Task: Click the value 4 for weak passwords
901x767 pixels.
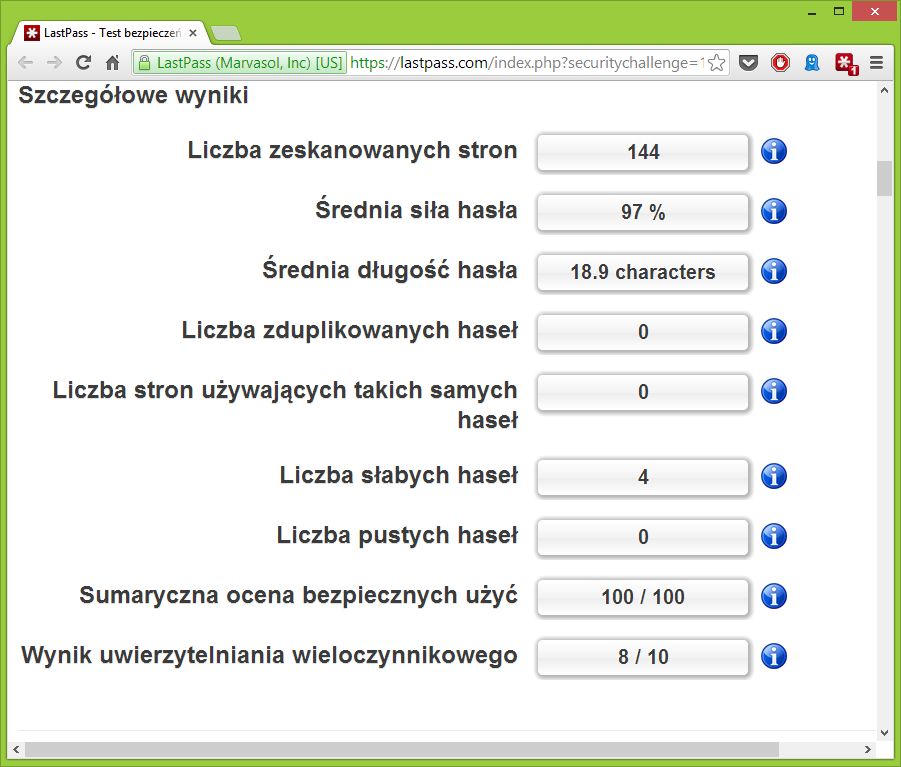Action: click(643, 477)
